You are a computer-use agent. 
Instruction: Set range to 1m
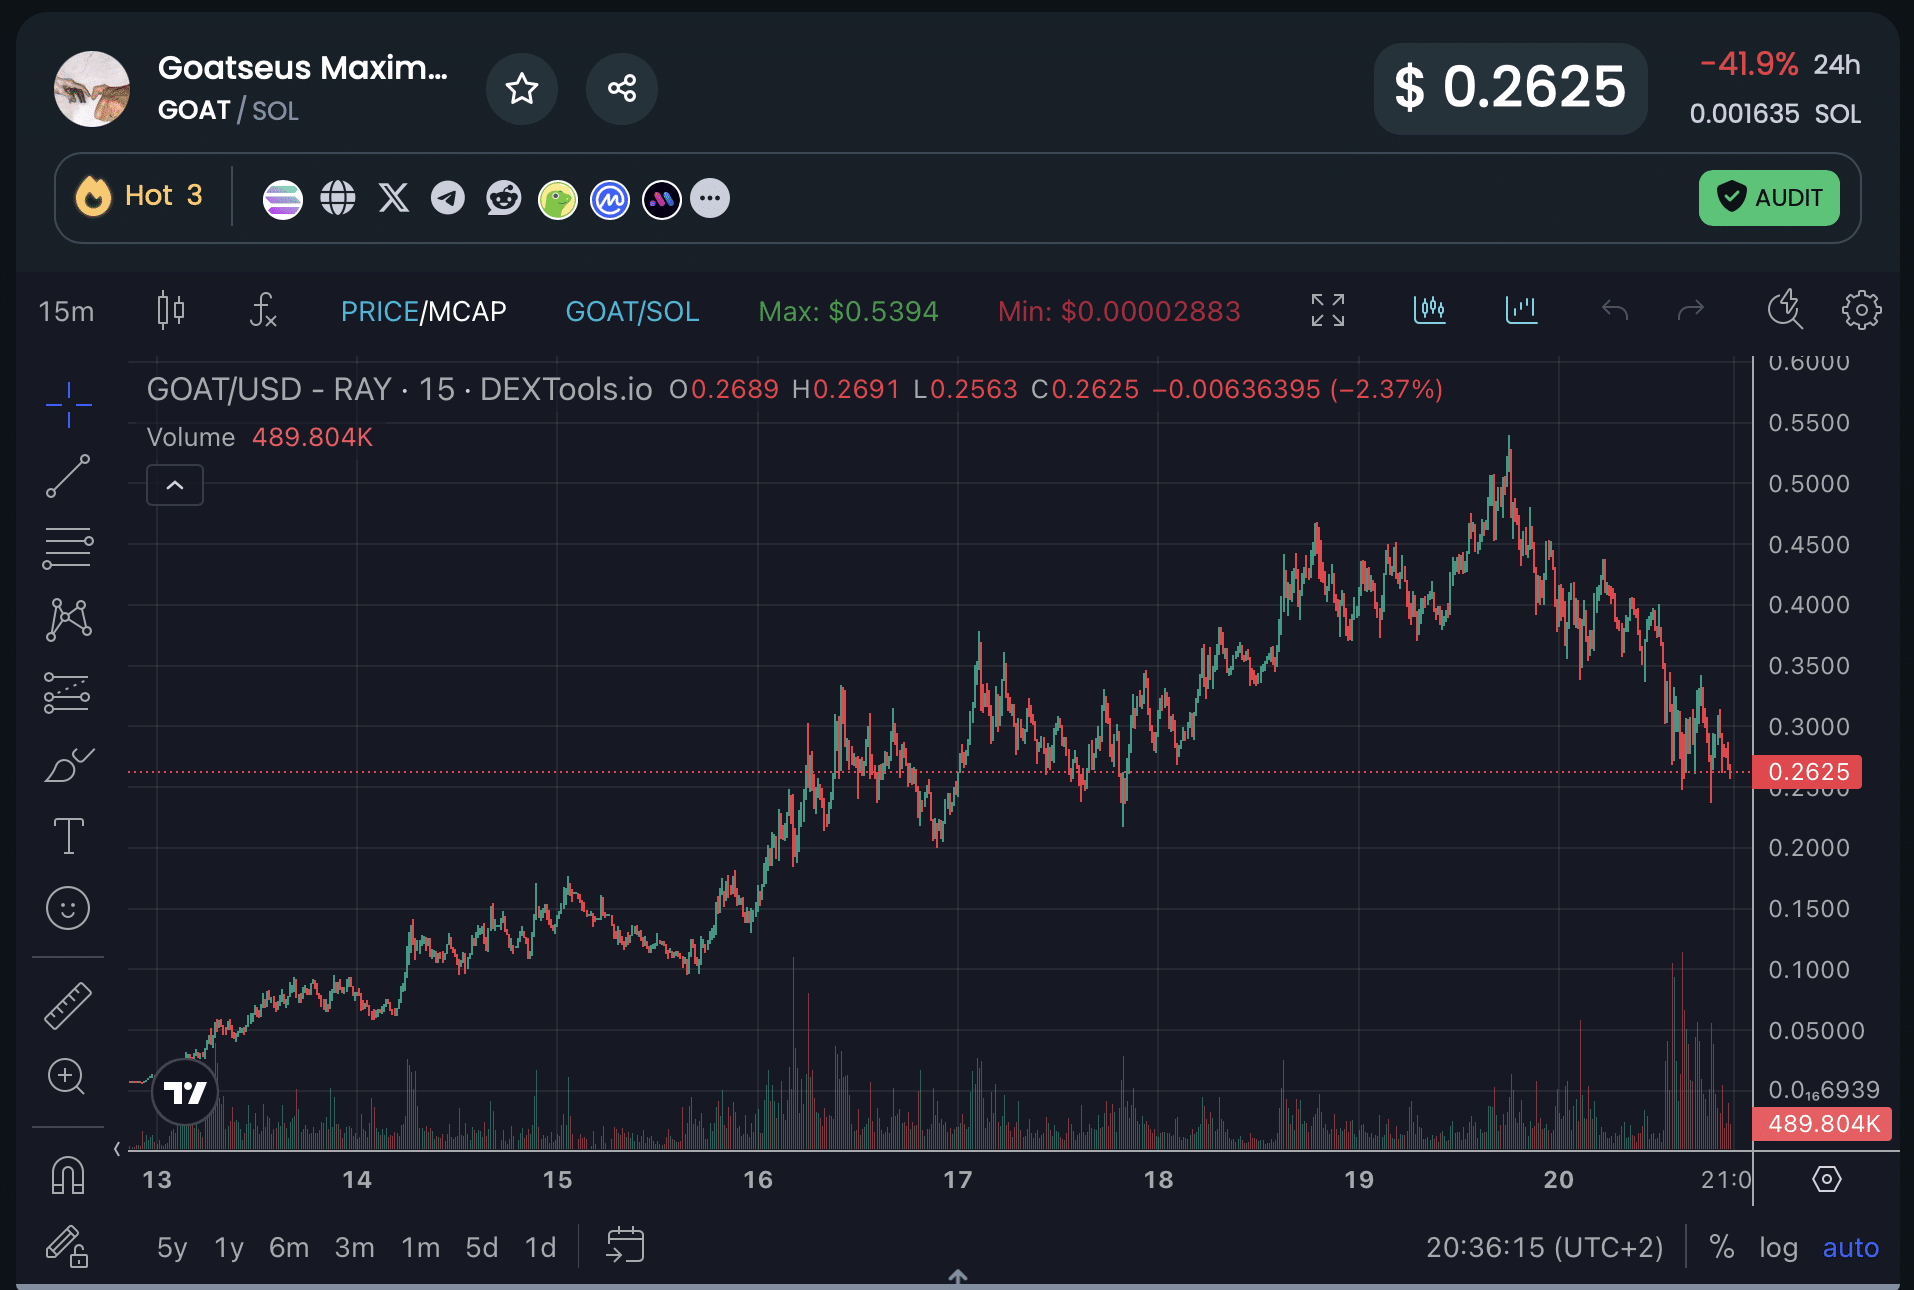click(x=421, y=1248)
